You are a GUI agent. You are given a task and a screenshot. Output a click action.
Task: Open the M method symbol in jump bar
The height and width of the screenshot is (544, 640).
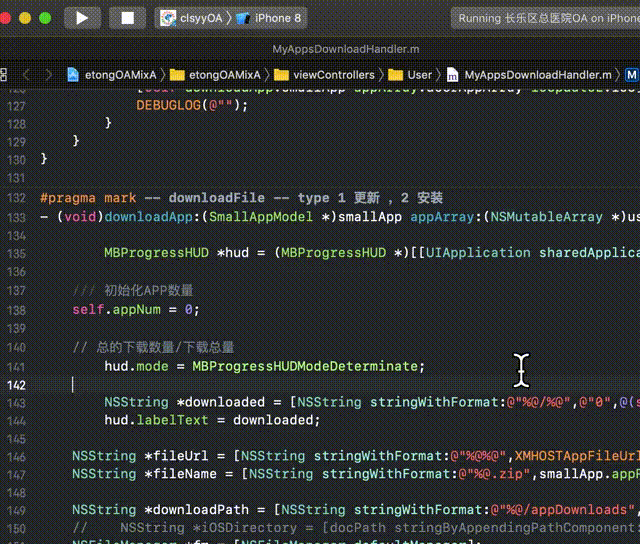tap(631, 75)
